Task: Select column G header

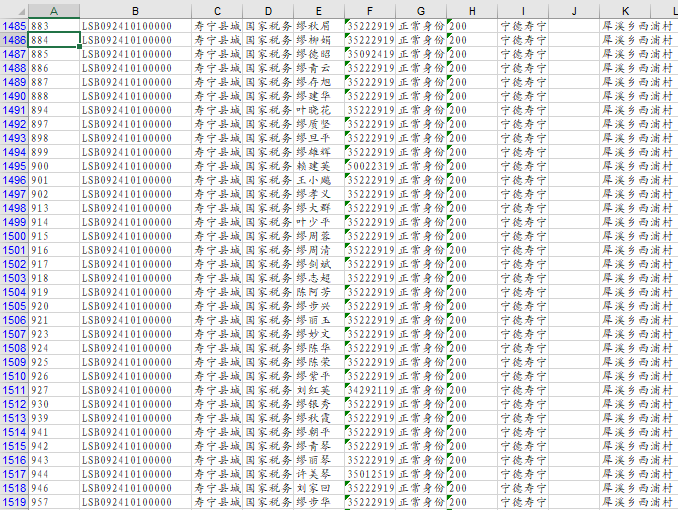Action: tap(421, 11)
